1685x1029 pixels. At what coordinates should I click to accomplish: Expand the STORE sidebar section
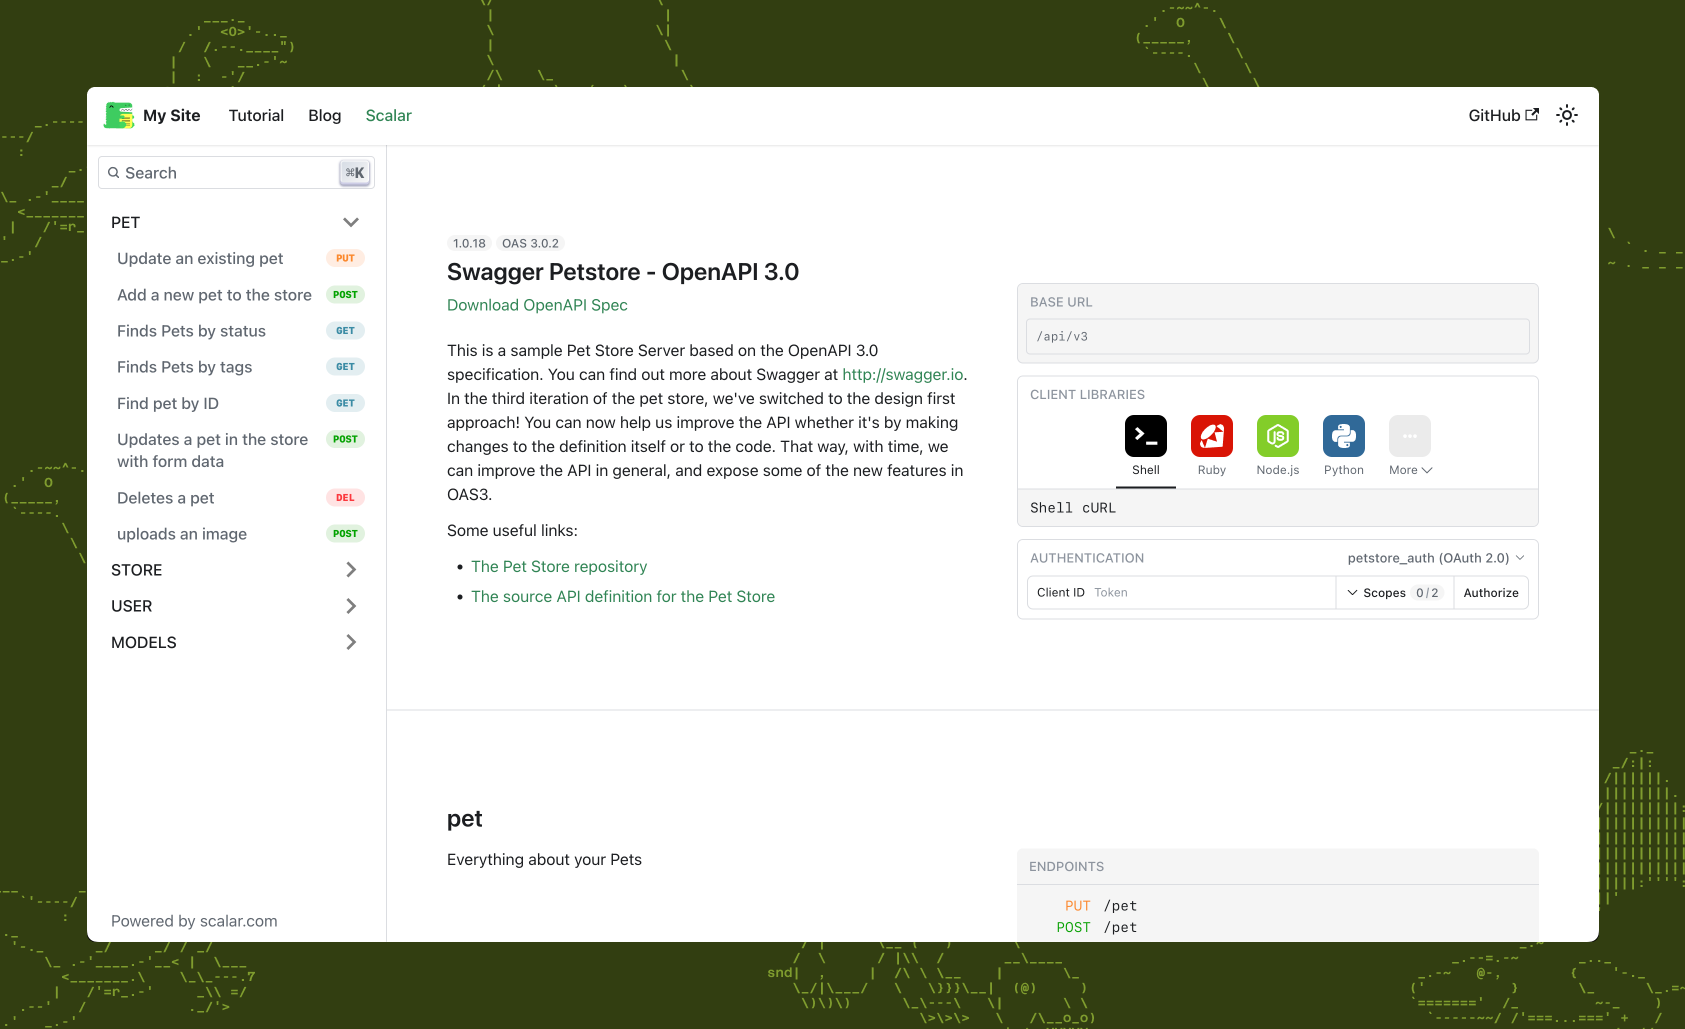coord(236,570)
